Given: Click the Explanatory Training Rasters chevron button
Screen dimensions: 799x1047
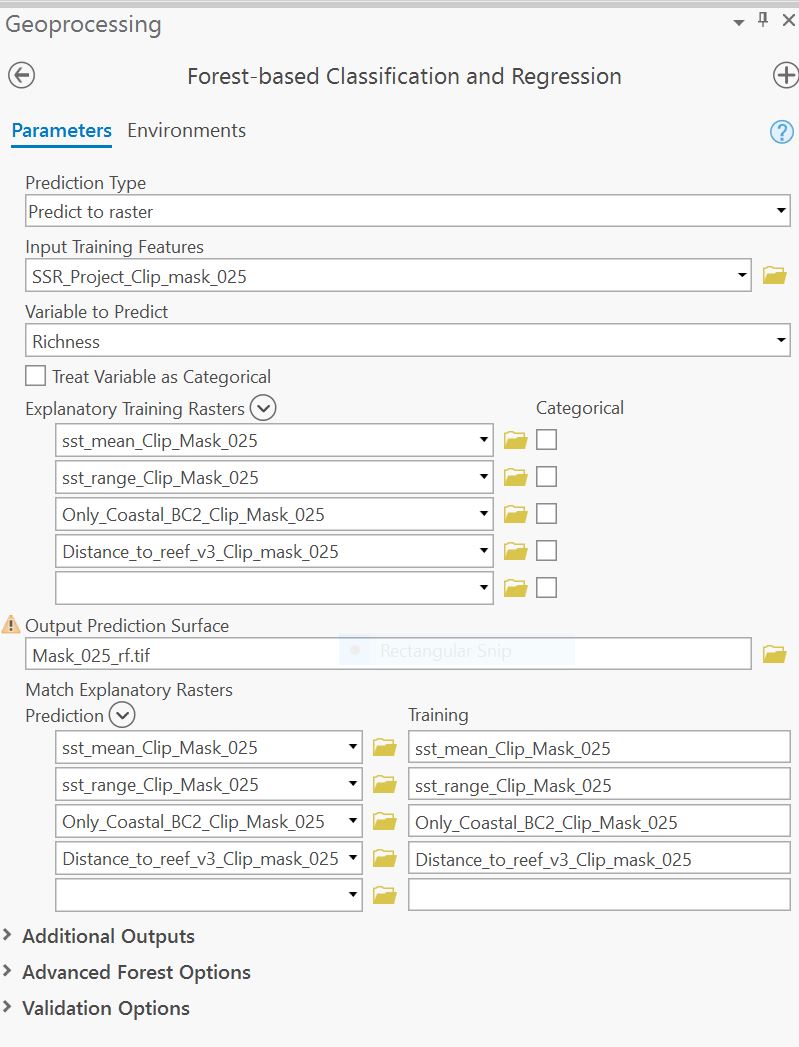Looking at the screenshot, I should [x=263, y=408].
